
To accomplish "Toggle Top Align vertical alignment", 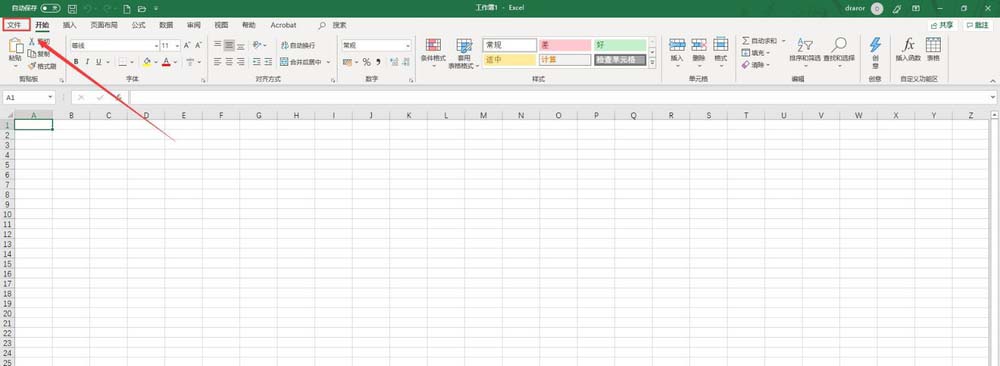I will (x=217, y=45).
